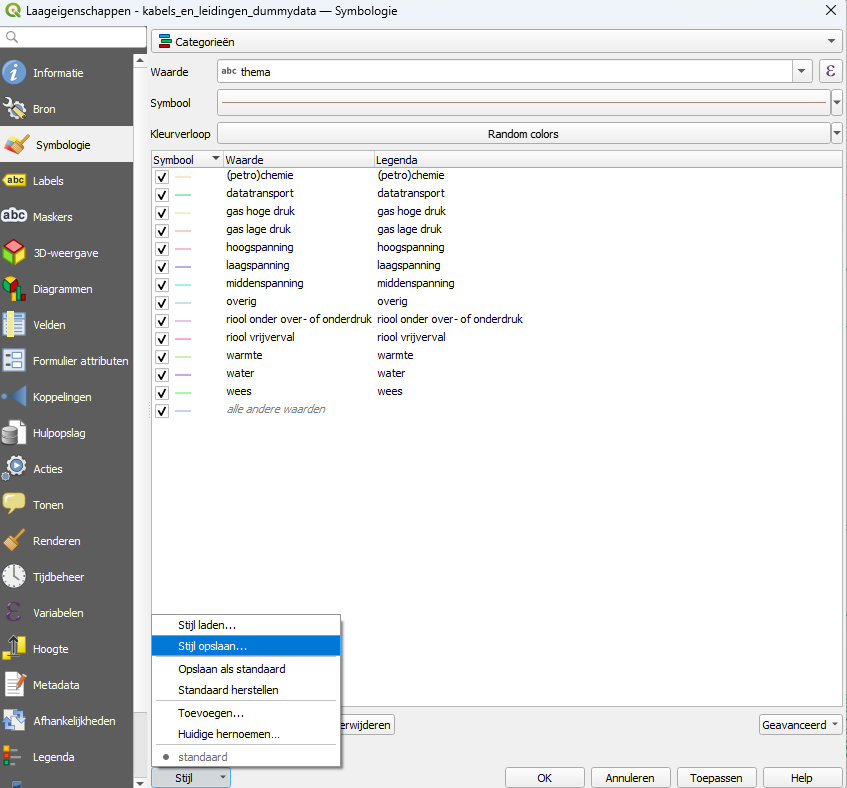Open the Symbool dropdown arrow
847x788 pixels.
click(x=836, y=102)
